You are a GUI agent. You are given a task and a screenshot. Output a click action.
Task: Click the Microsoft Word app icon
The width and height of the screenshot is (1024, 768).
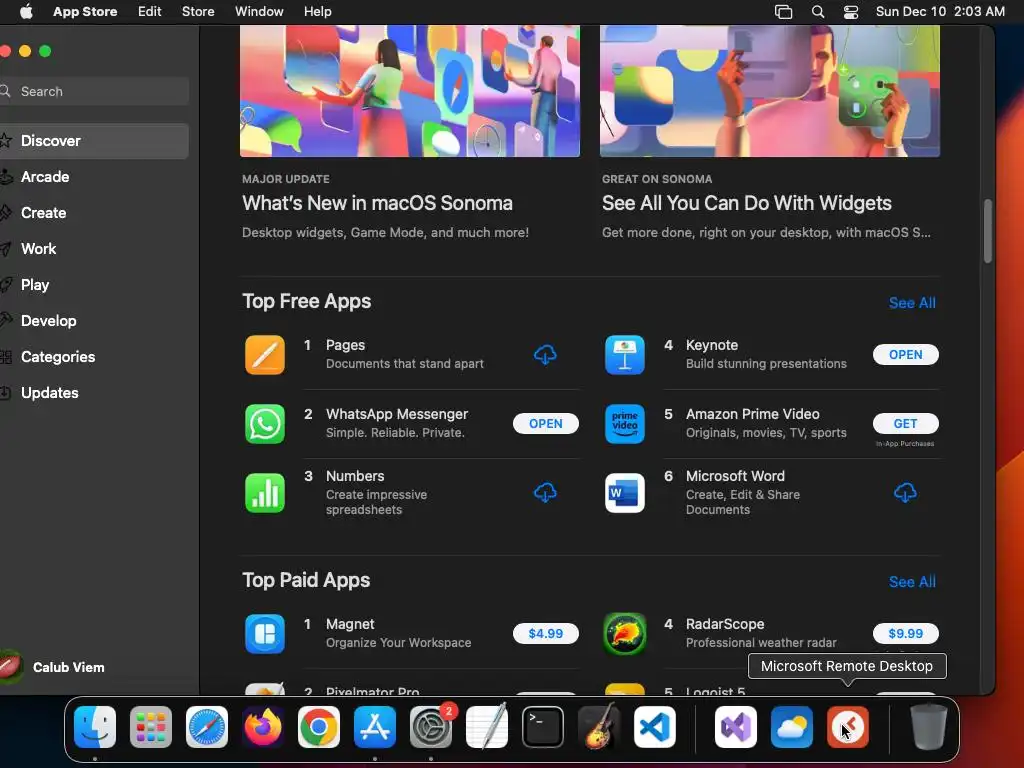(624, 492)
